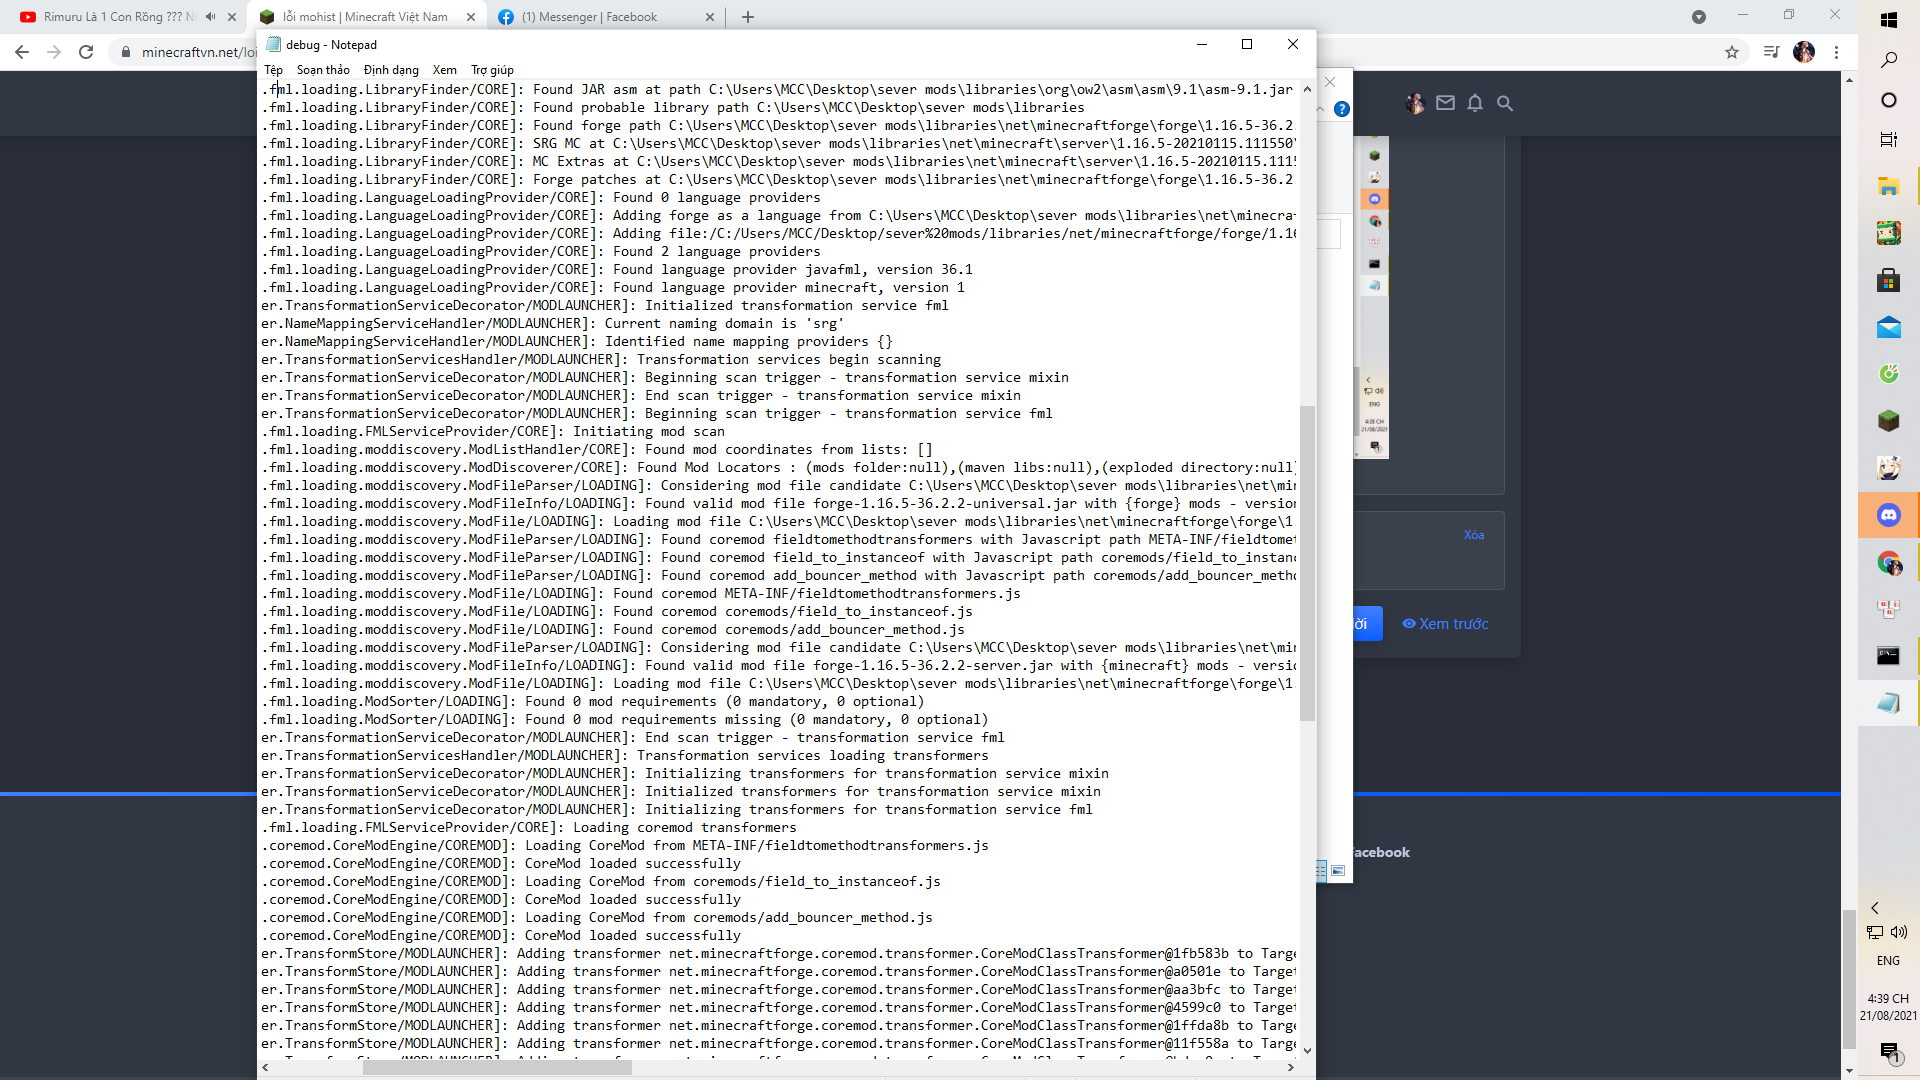Click the forum search magnifier icon
Image resolution: width=1920 pixels, height=1080 pixels.
coord(1505,103)
